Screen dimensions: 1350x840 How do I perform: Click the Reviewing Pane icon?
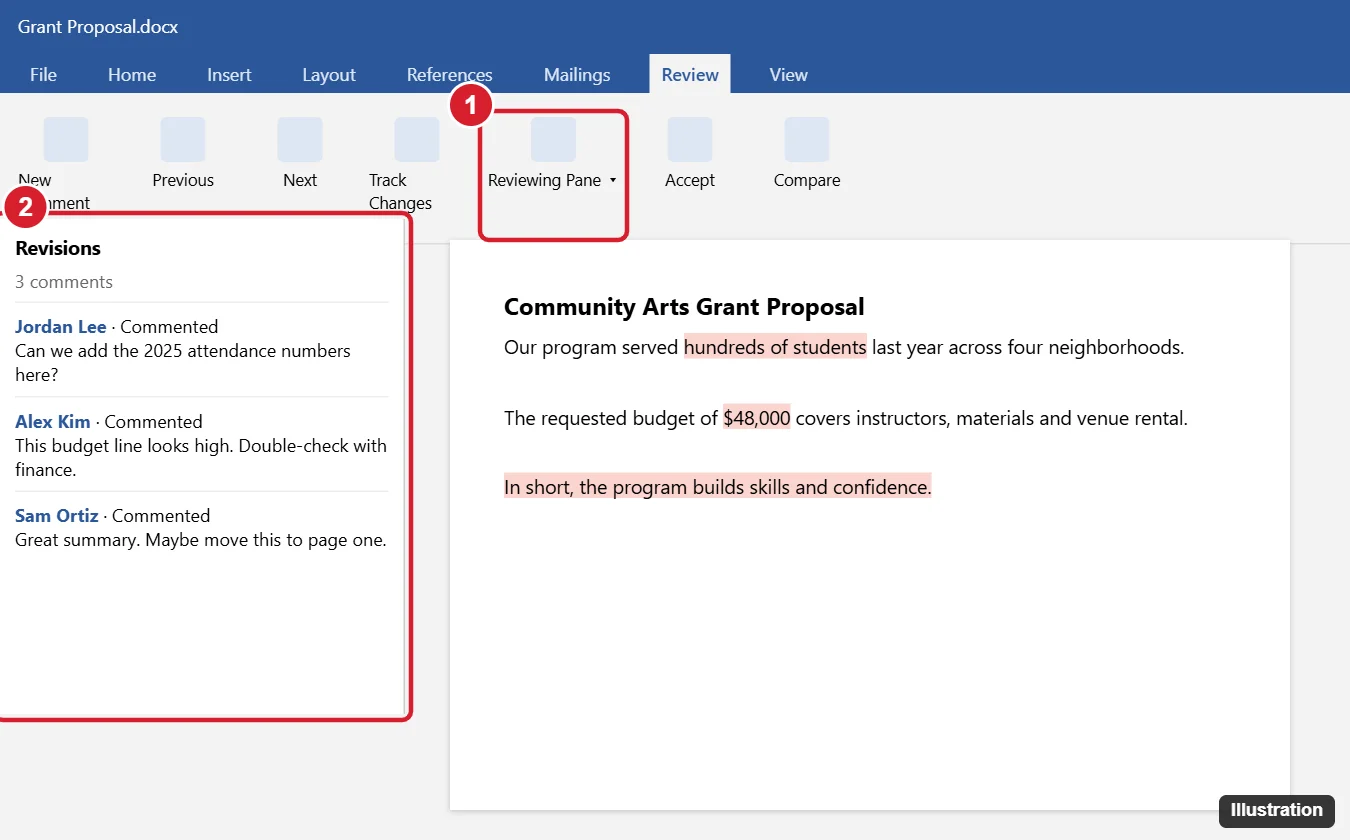[553, 139]
